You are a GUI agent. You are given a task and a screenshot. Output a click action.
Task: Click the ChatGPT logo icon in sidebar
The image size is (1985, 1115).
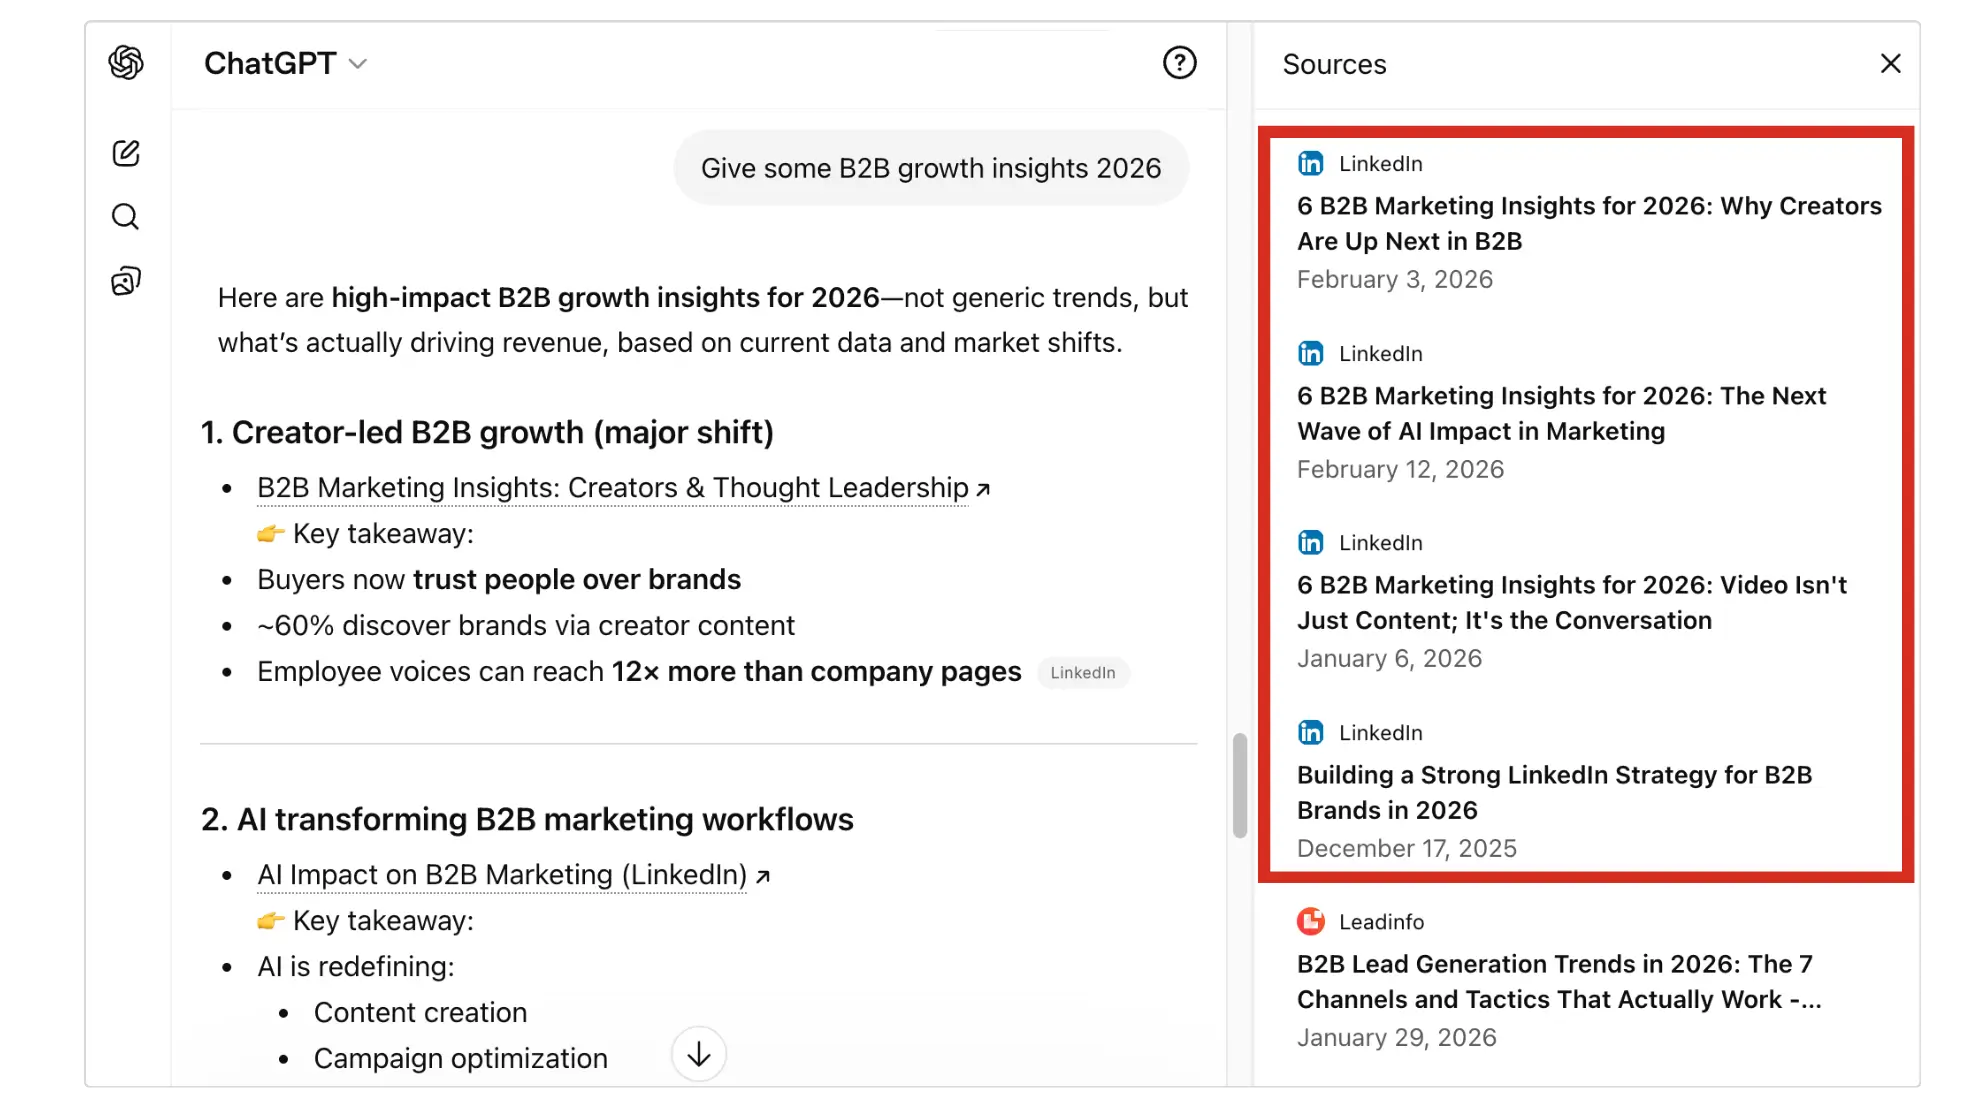(x=126, y=63)
